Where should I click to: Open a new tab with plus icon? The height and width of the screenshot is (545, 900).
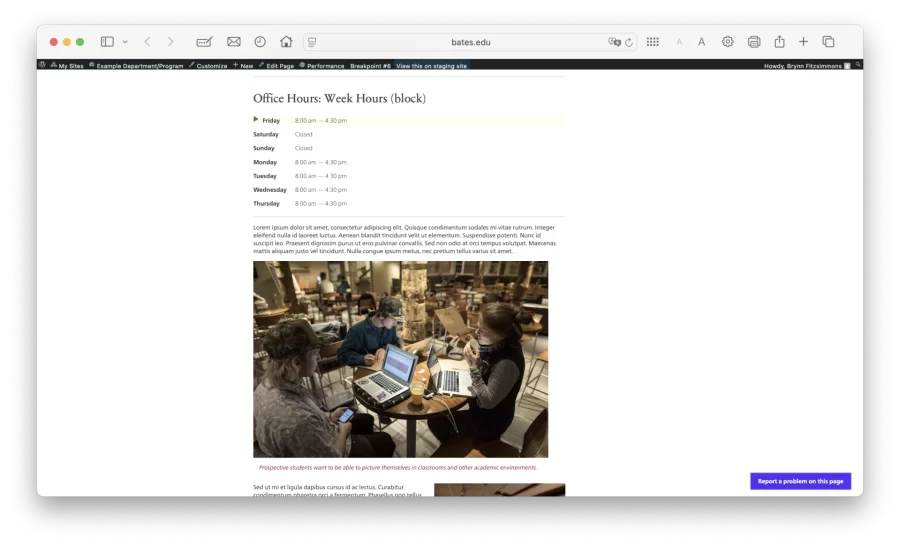click(804, 41)
